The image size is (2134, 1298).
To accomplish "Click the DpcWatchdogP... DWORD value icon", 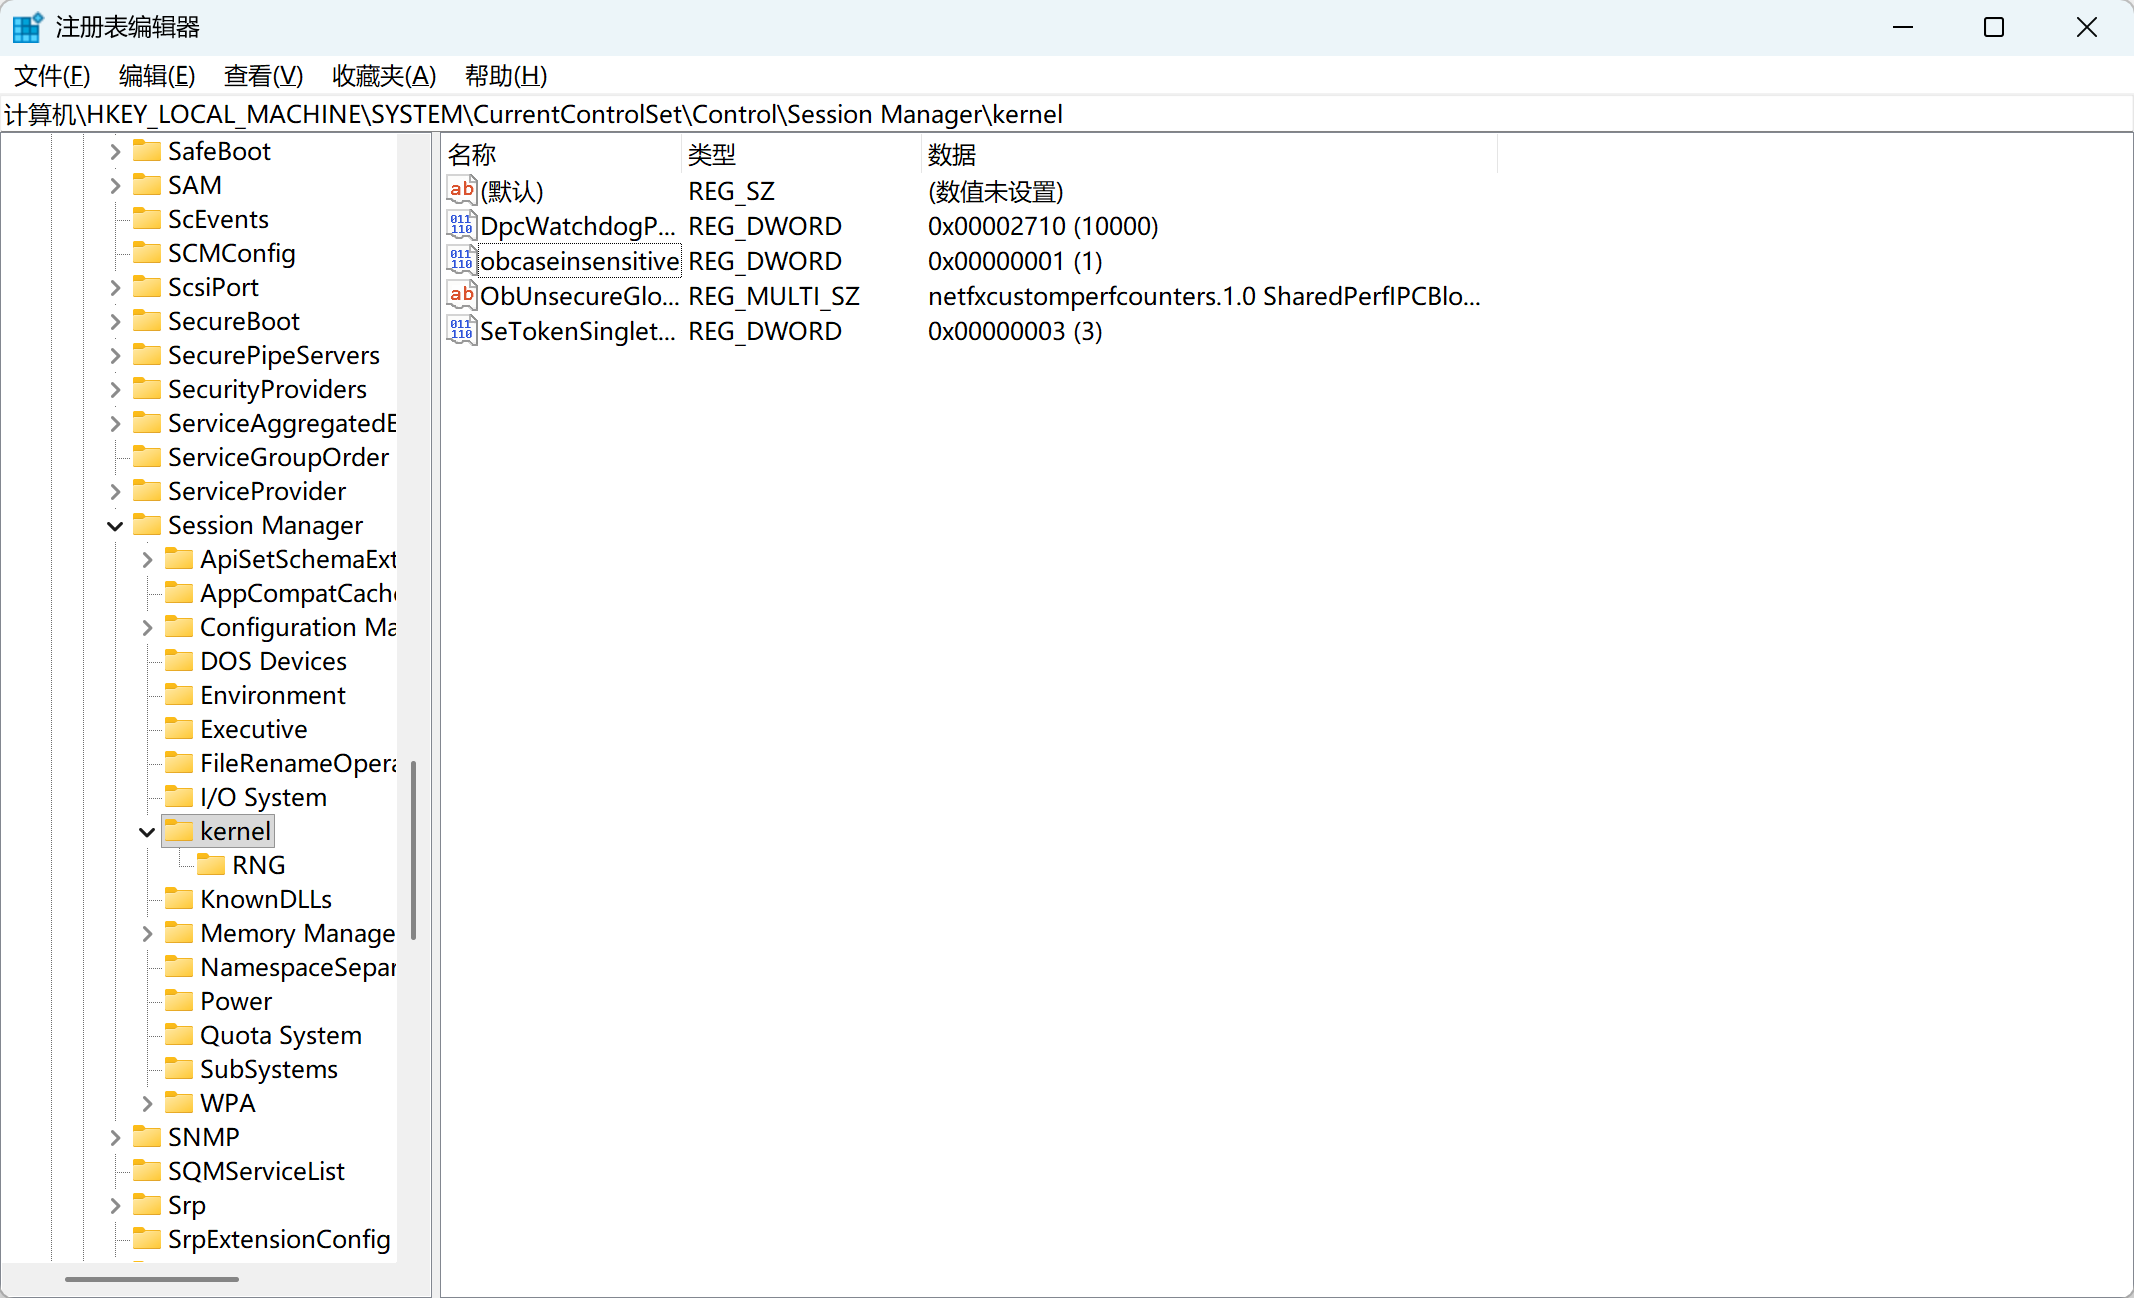I will pyautogui.click(x=461, y=226).
